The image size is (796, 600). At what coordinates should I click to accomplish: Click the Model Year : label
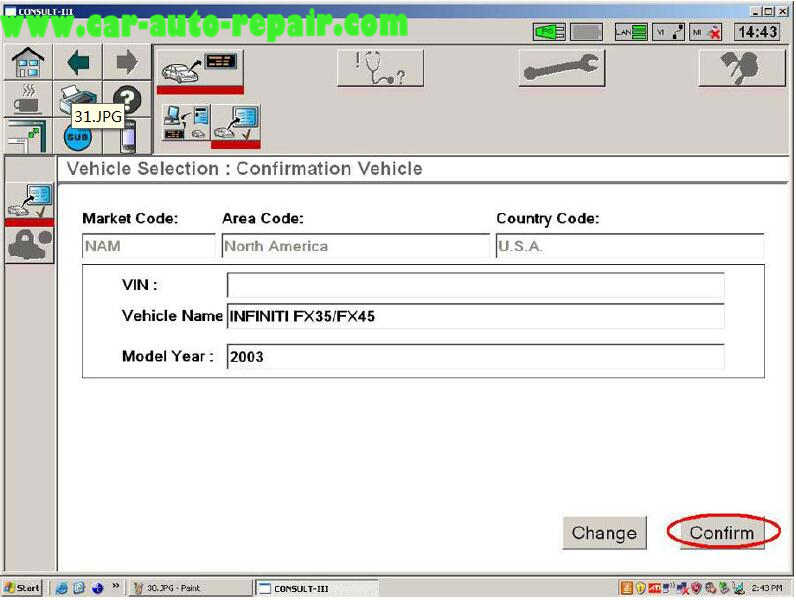tap(168, 356)
